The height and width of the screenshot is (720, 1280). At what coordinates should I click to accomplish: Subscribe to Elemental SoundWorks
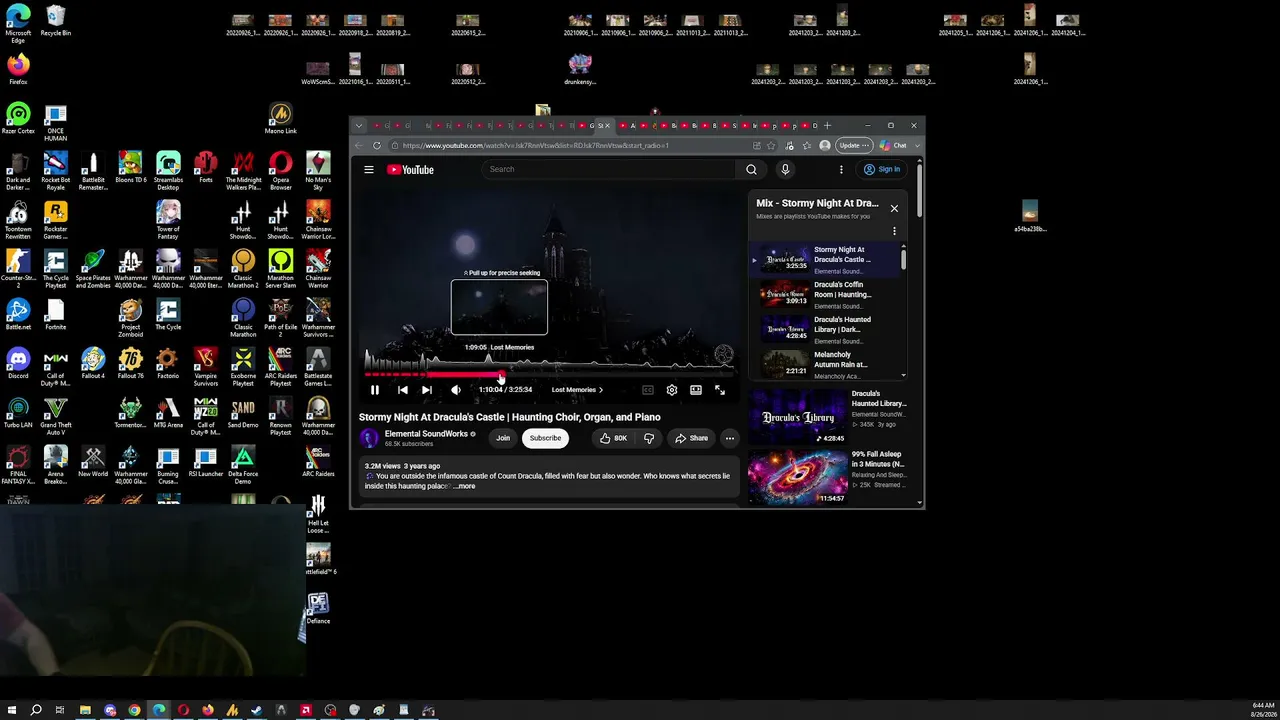coord(545,438)
